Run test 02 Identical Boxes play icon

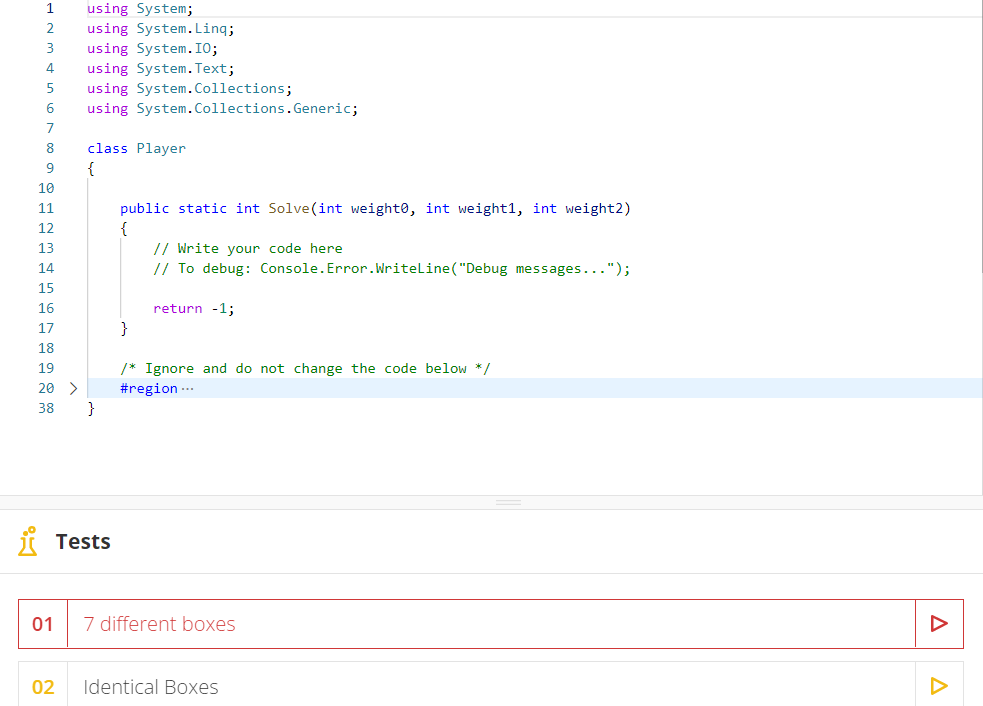click(938, 685)
